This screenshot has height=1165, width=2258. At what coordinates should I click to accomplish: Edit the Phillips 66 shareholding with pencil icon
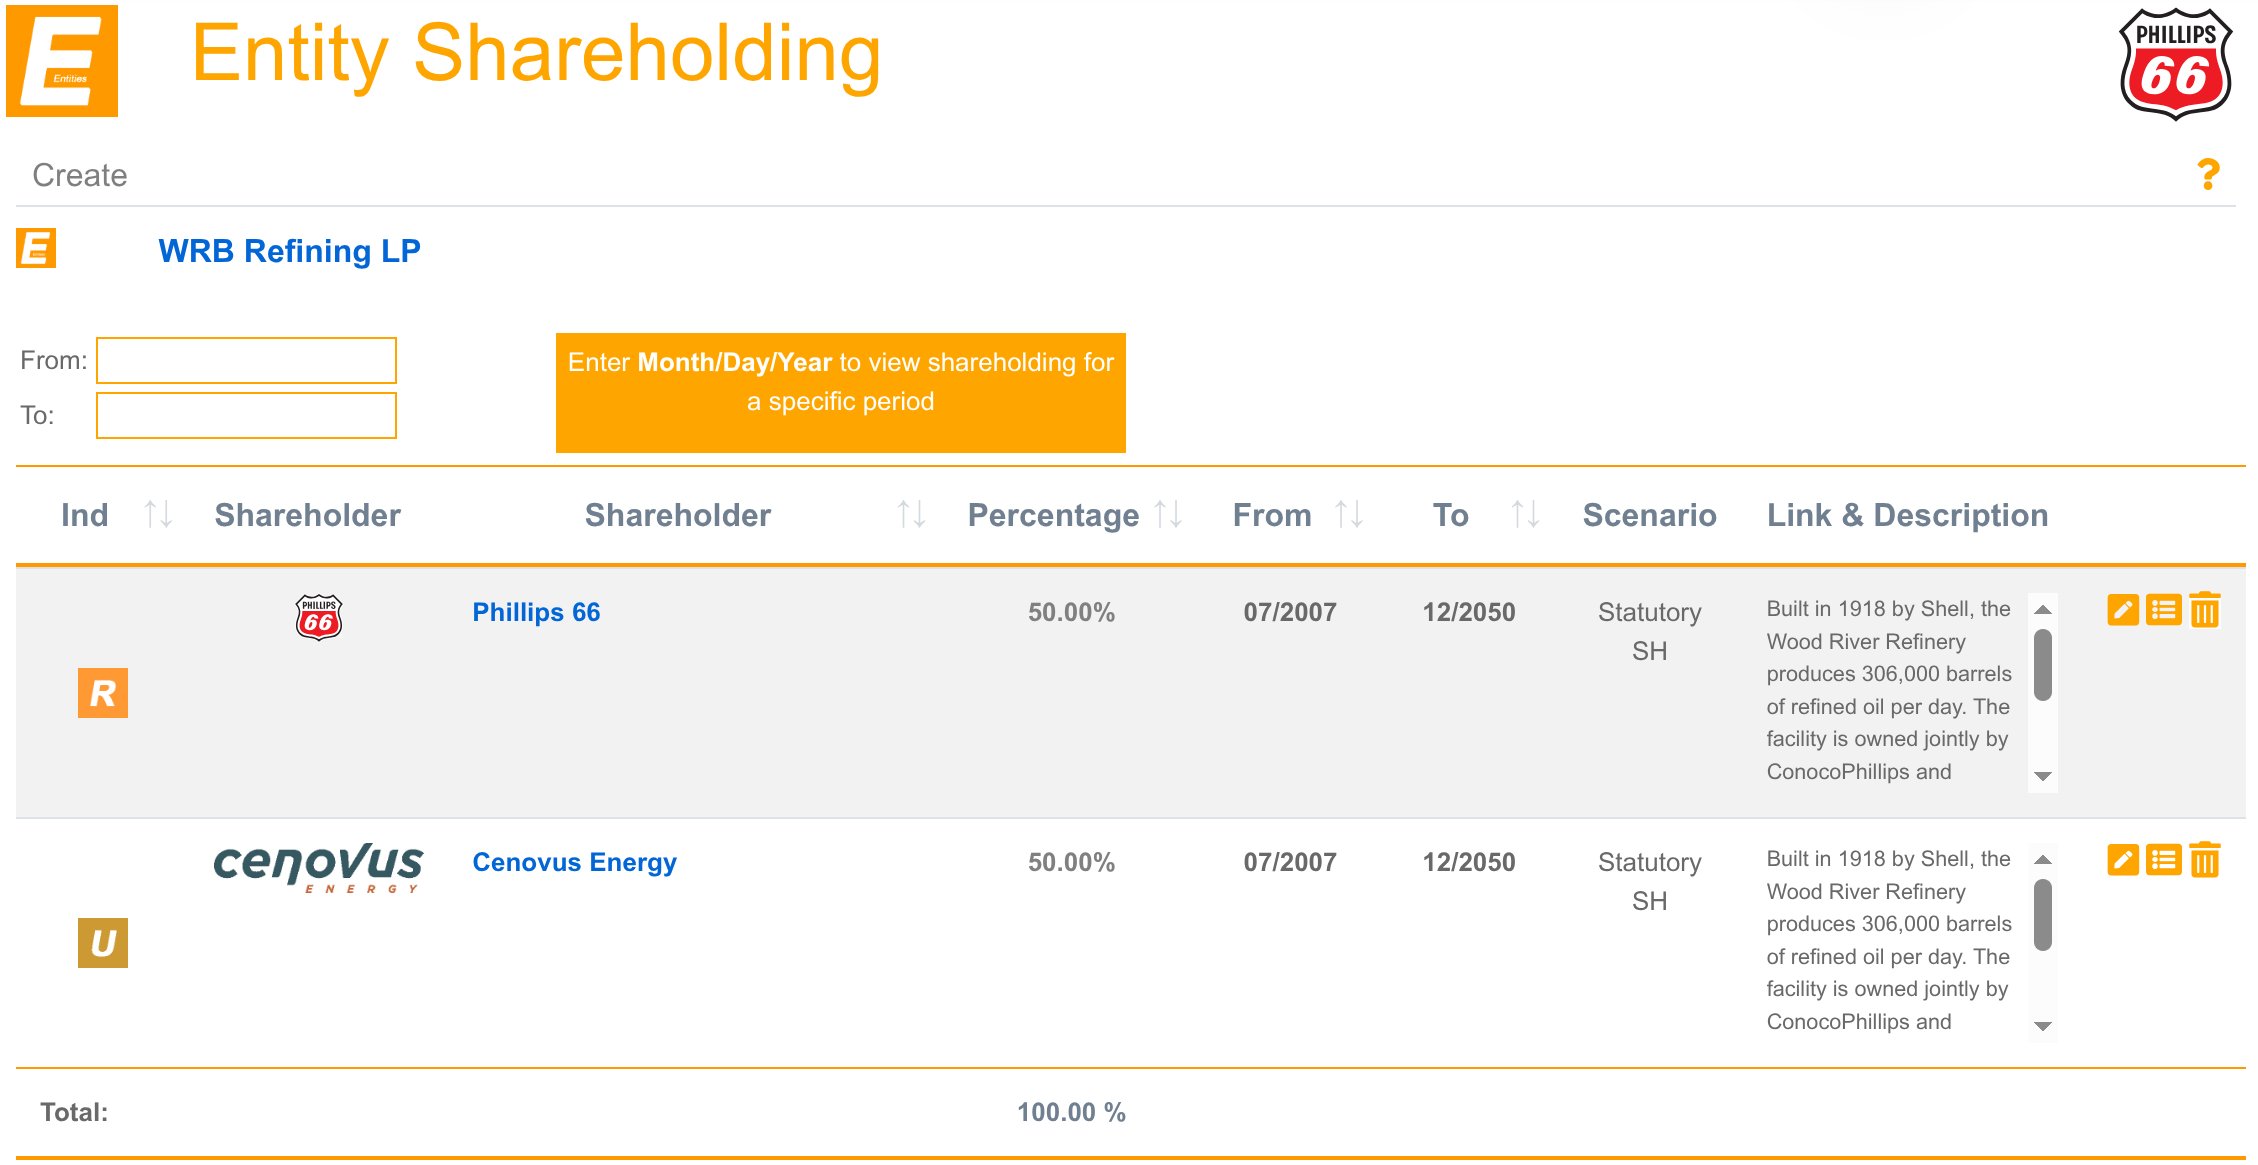(x=2123, y=610)
